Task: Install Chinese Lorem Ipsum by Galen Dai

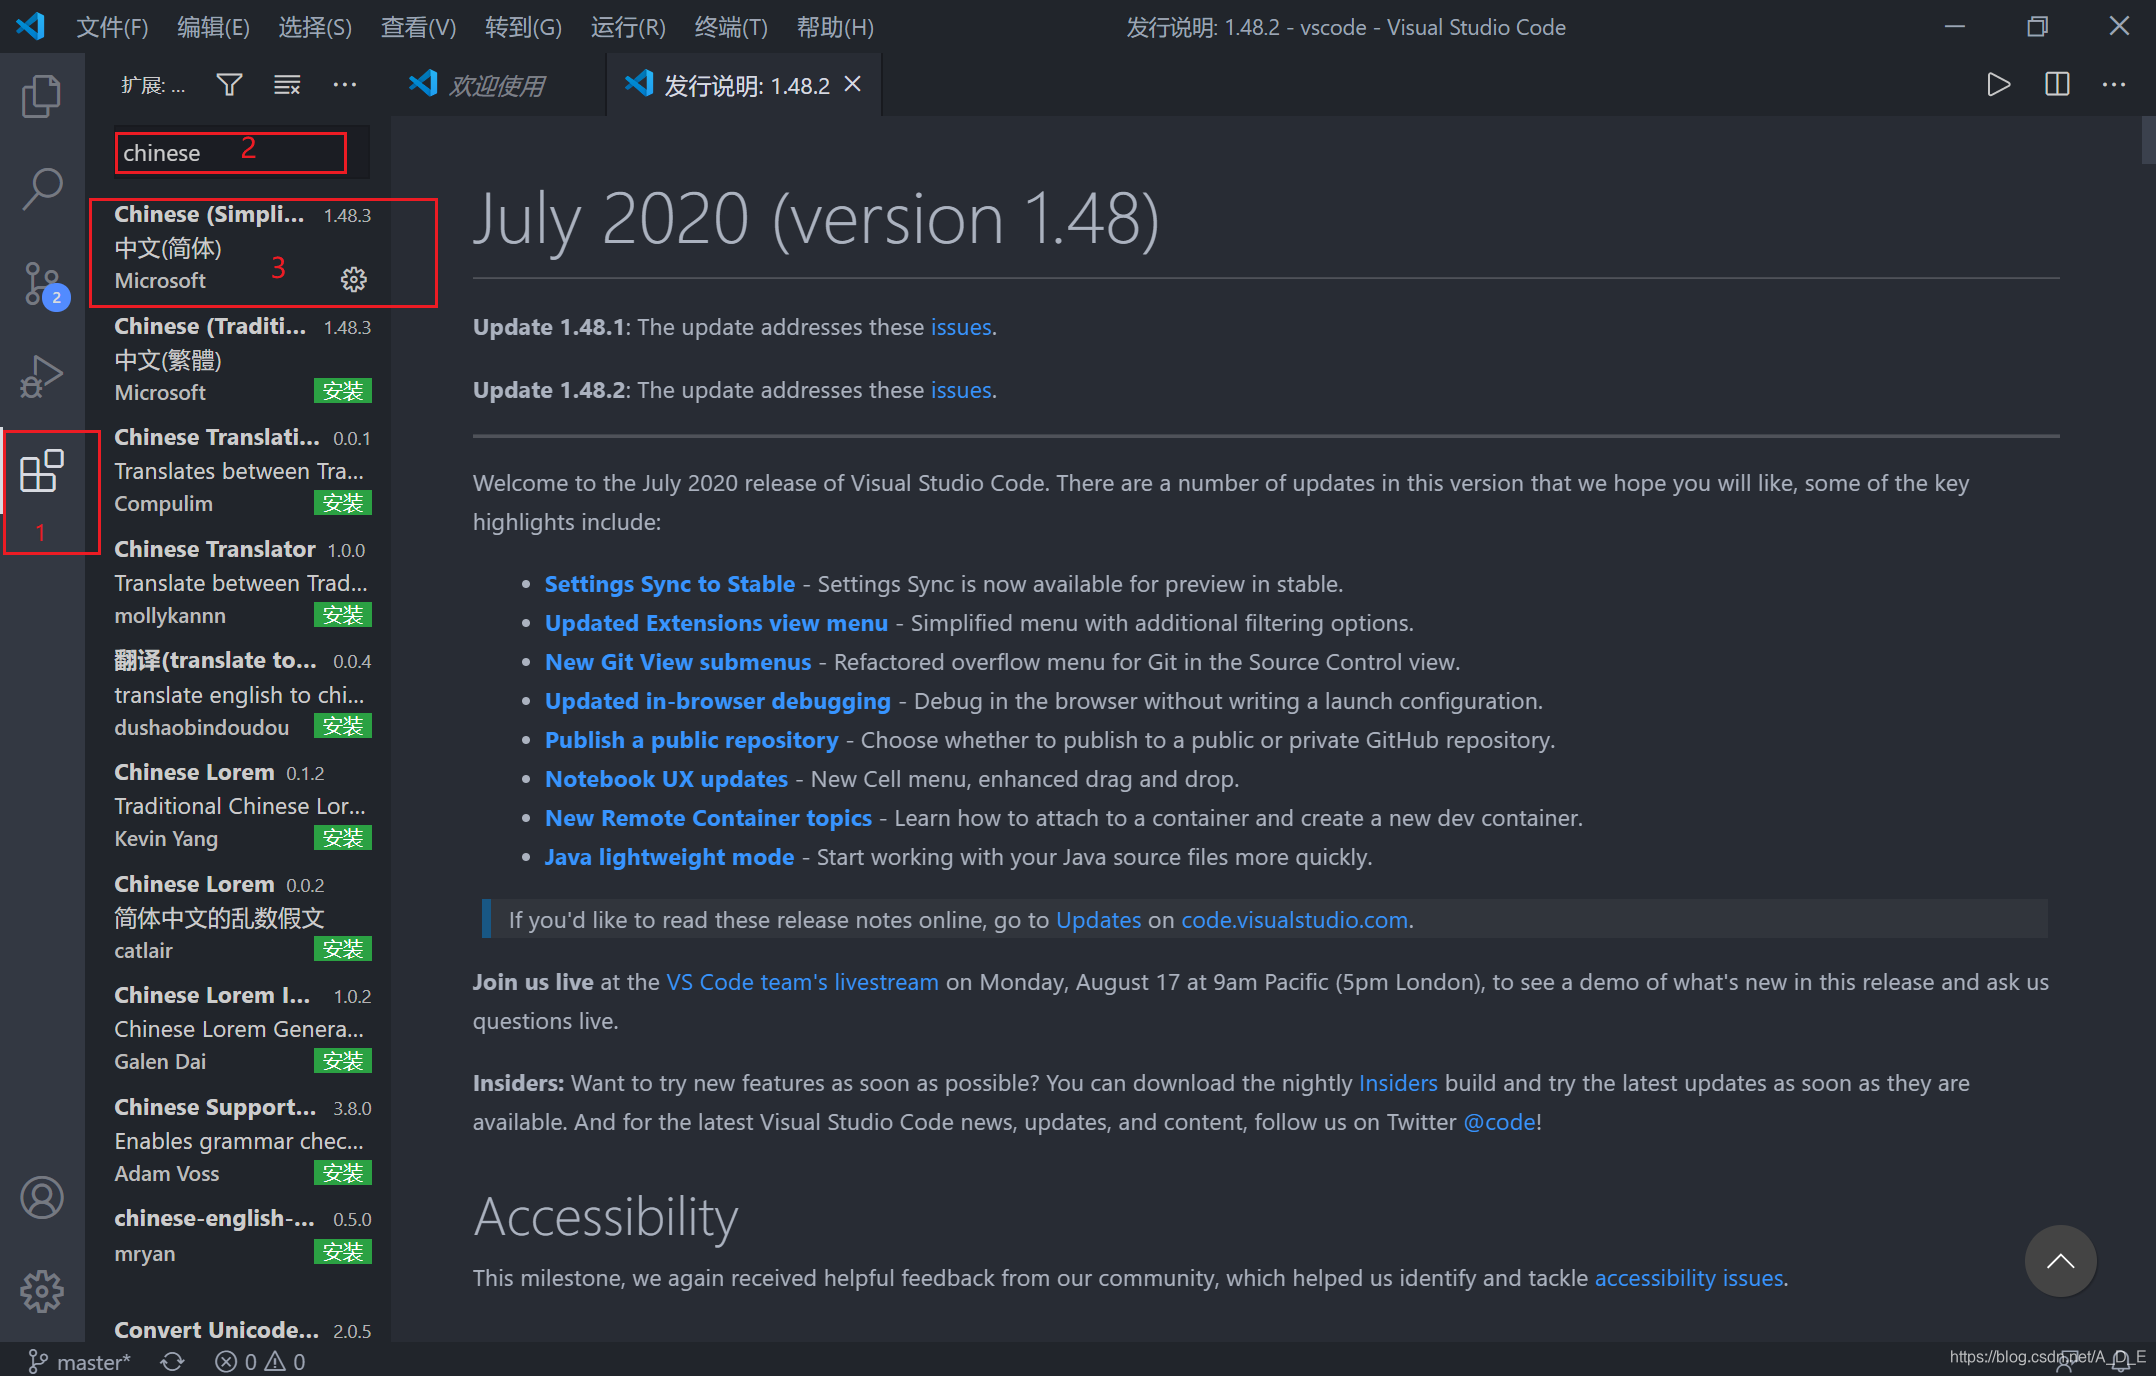Action: [x=343, y=1061]
